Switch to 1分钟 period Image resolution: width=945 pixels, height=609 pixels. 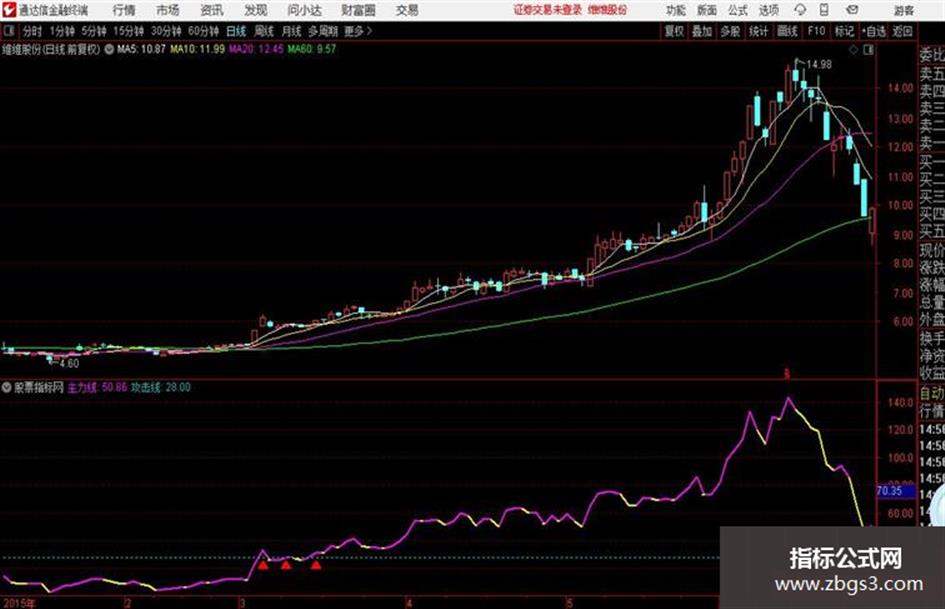pos(62,31)
